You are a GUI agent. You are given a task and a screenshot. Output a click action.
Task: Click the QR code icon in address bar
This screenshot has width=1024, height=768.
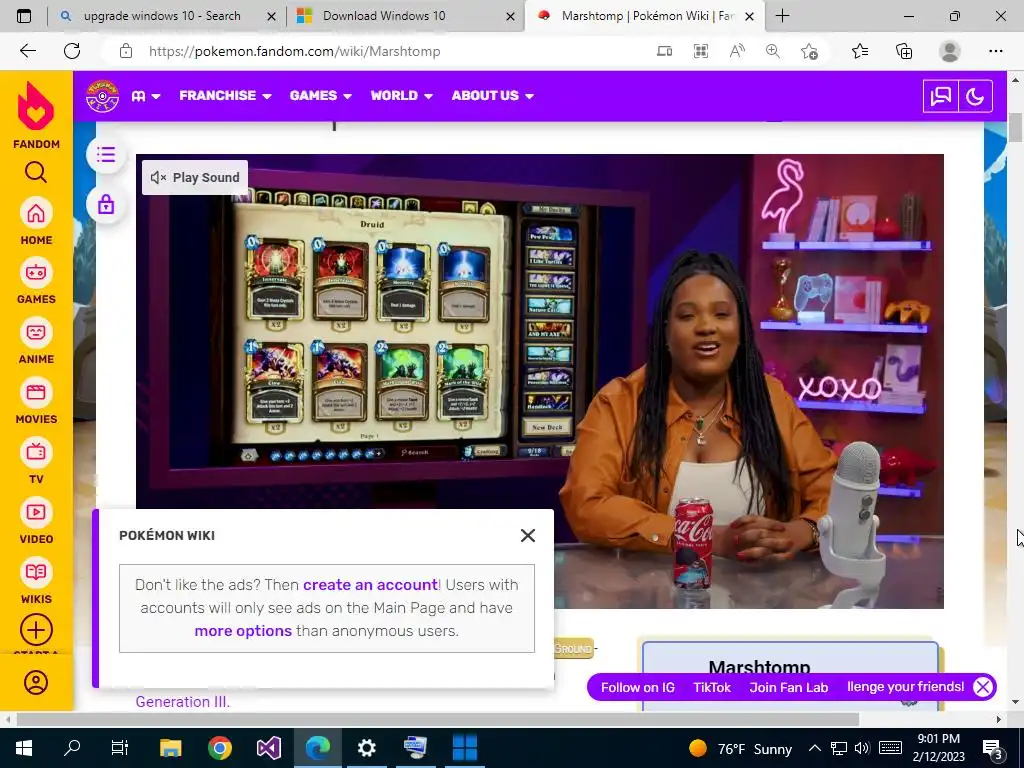point(701,51)
